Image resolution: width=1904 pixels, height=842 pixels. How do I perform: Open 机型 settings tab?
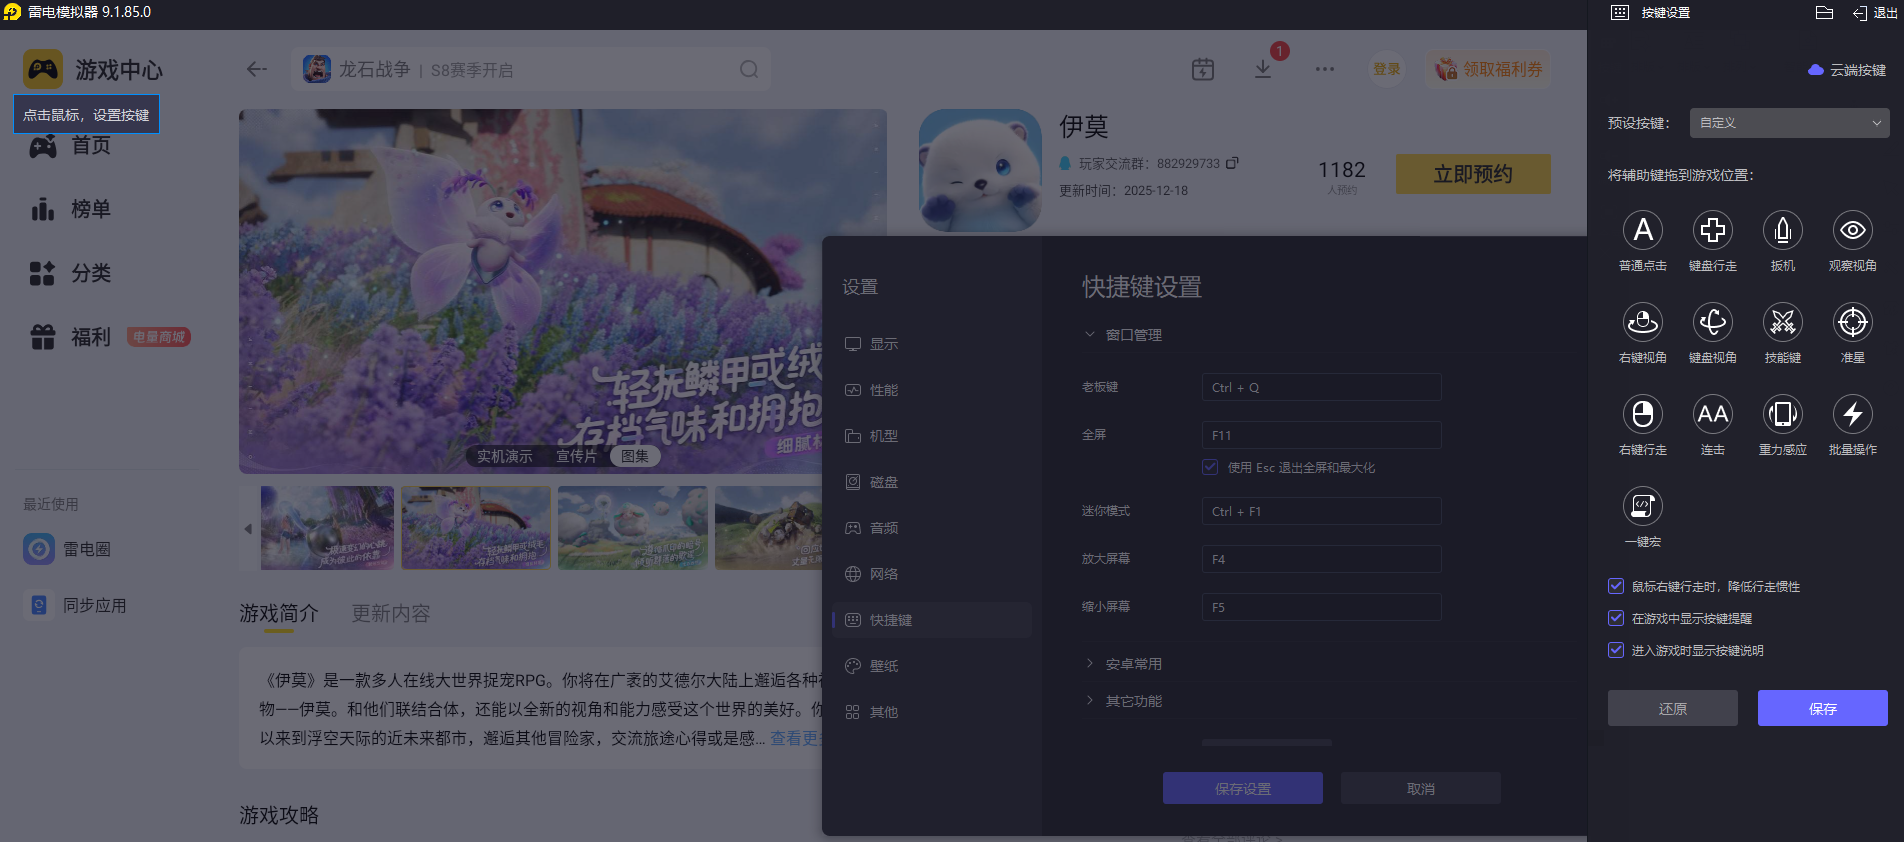click(932, 436)
